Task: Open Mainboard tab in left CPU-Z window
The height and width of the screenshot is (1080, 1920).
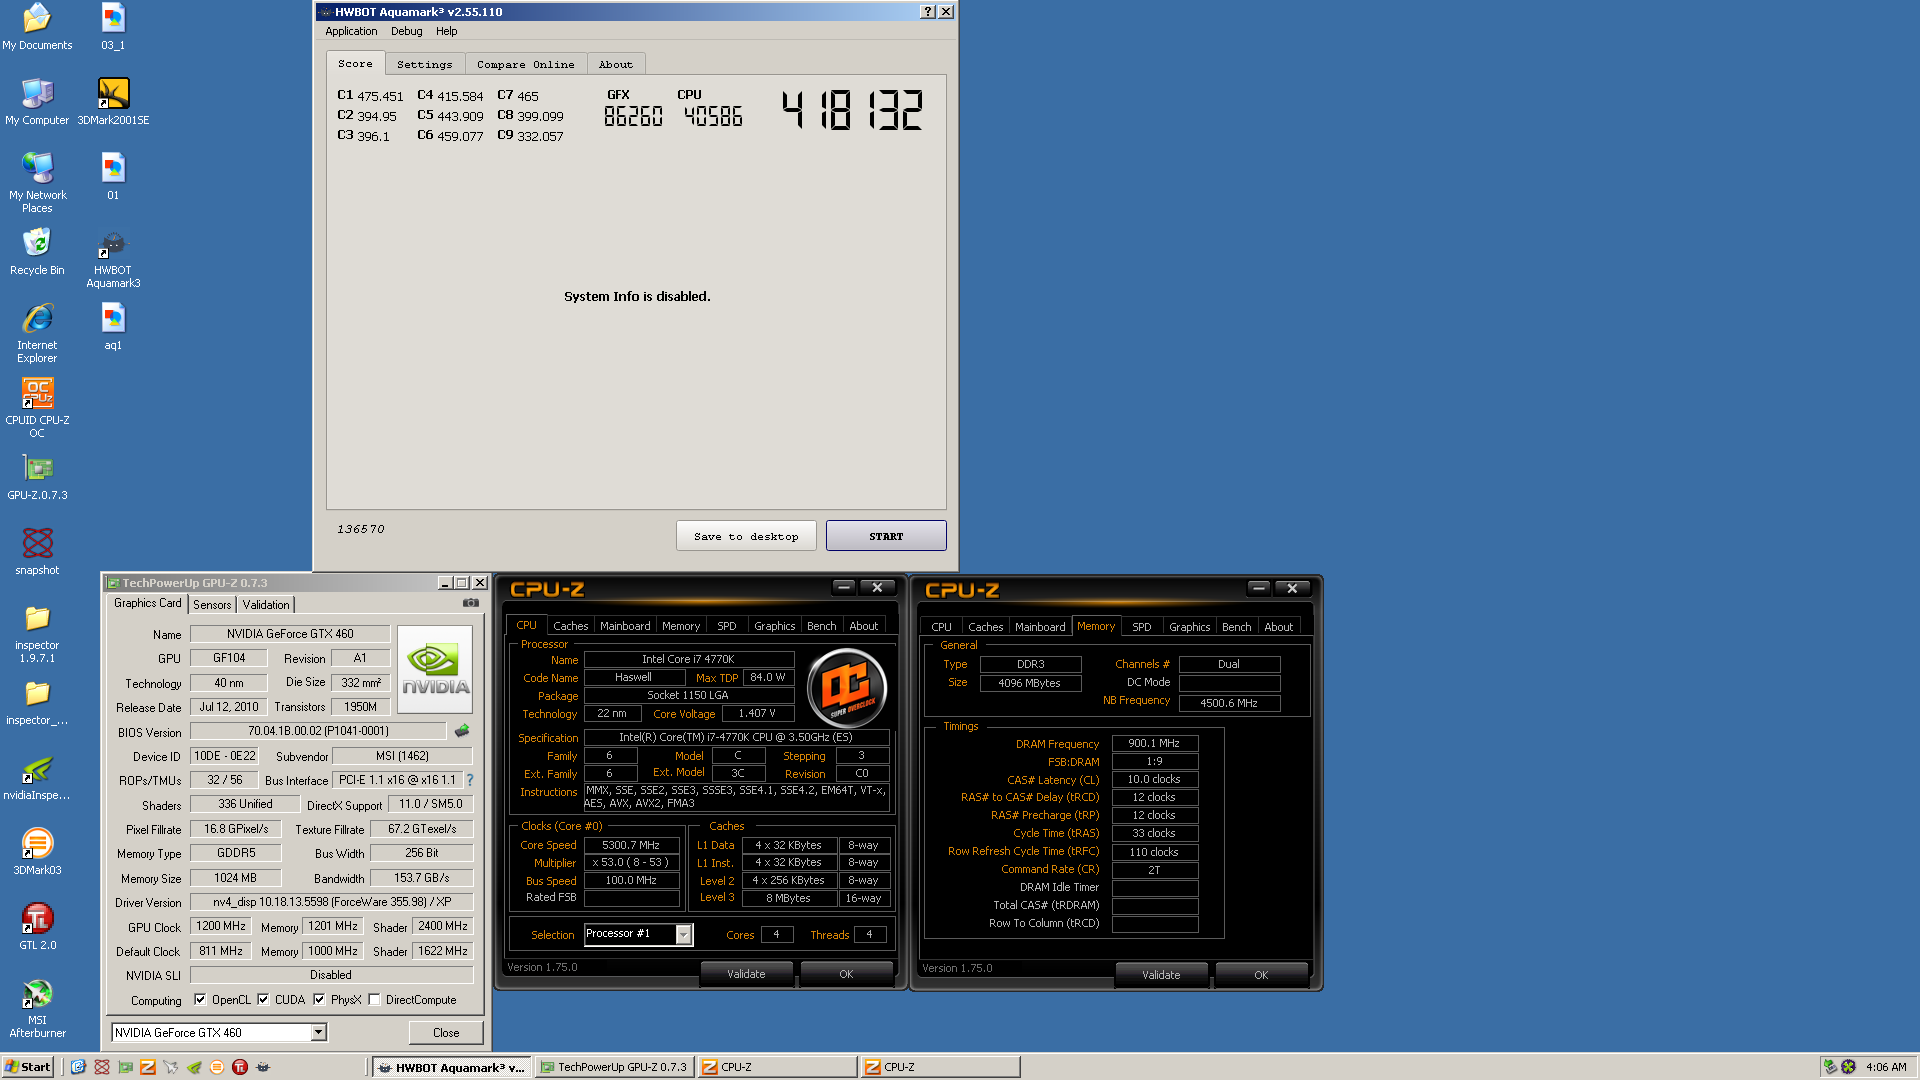Action: coord(625,626)
